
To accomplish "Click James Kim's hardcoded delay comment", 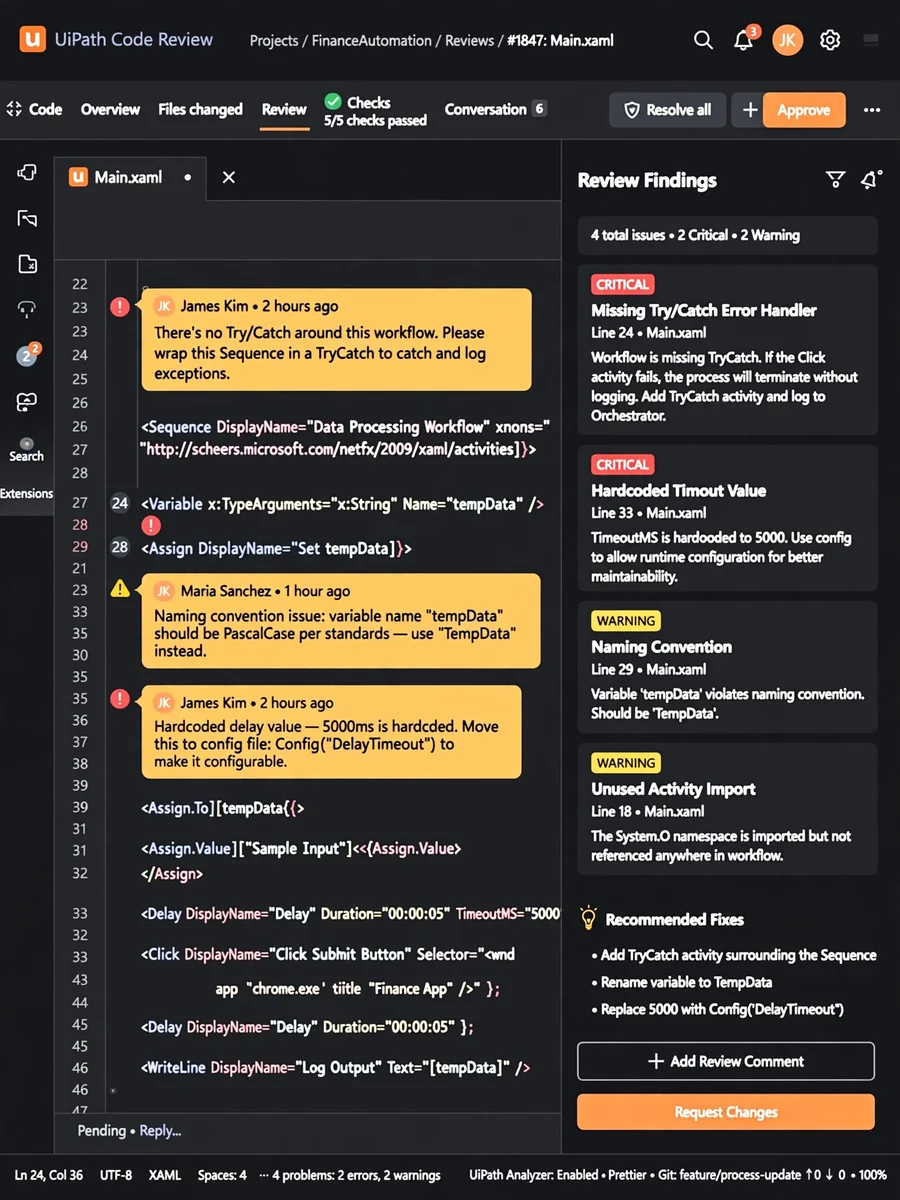I will 331,731.
